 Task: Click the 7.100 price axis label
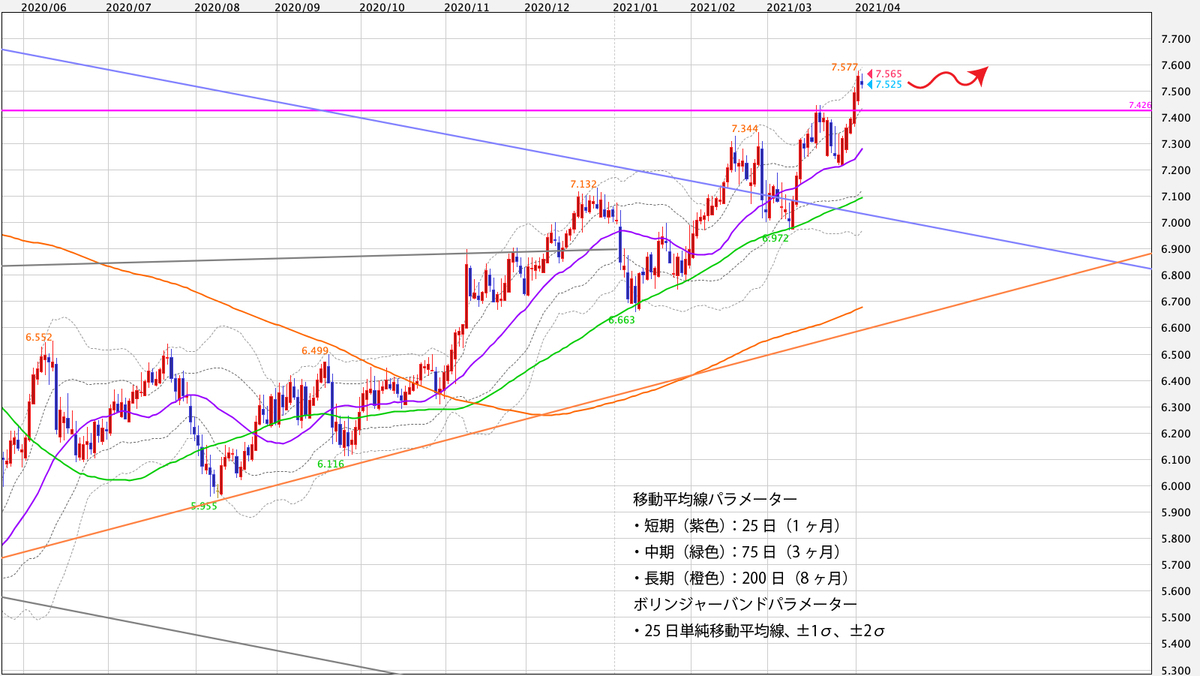[1174, 197]
